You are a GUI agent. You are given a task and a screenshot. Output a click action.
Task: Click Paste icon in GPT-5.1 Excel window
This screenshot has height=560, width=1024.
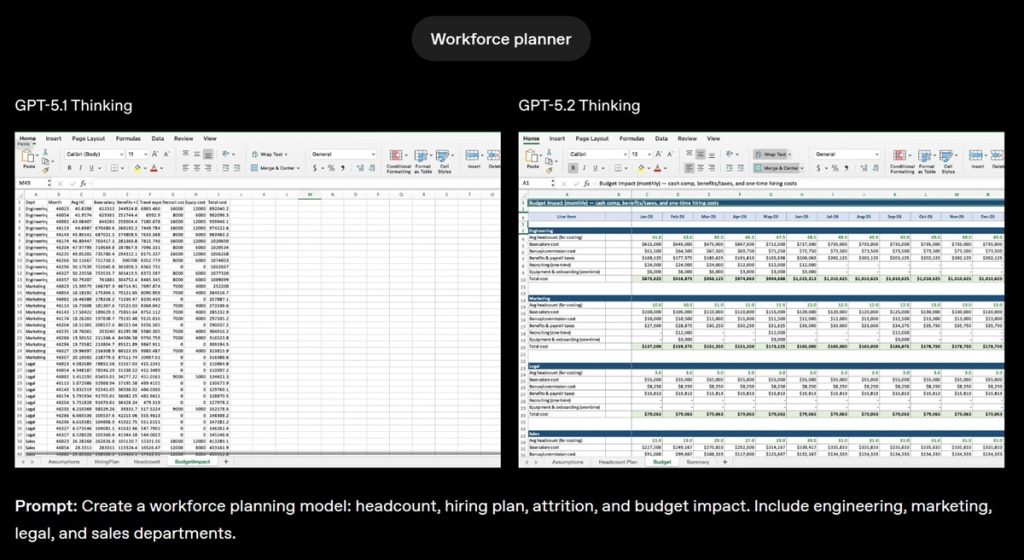[x=29, y=158]
